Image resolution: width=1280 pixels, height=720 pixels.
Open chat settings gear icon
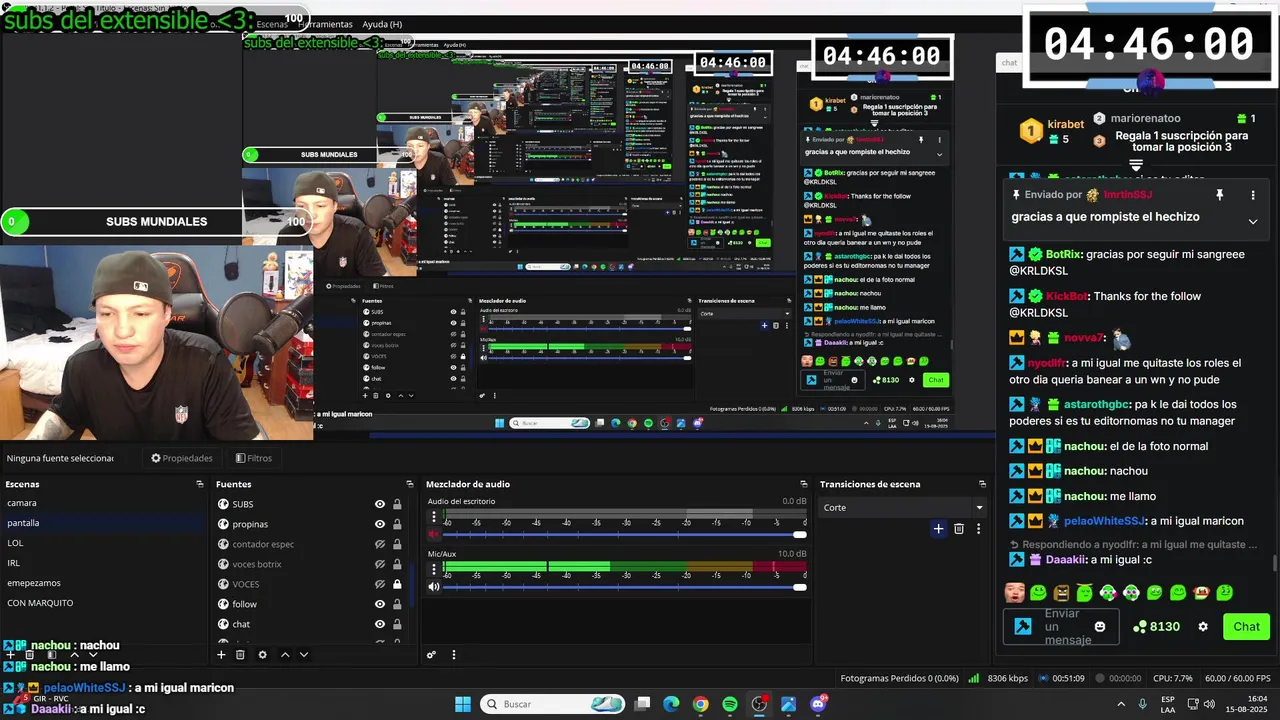(x=1203, y=627)
